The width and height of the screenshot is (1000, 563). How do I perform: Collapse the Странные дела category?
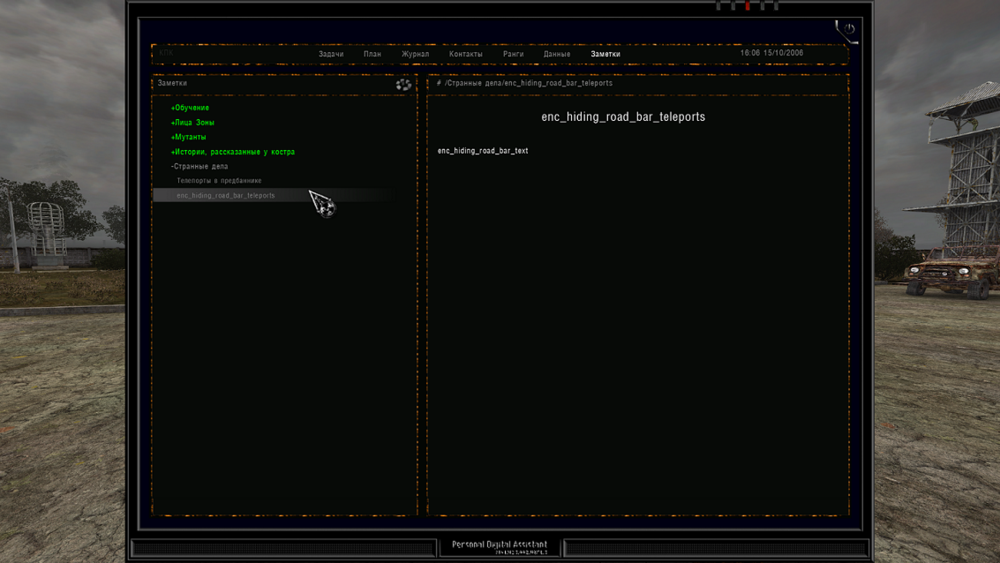click(x=200, y=166)
